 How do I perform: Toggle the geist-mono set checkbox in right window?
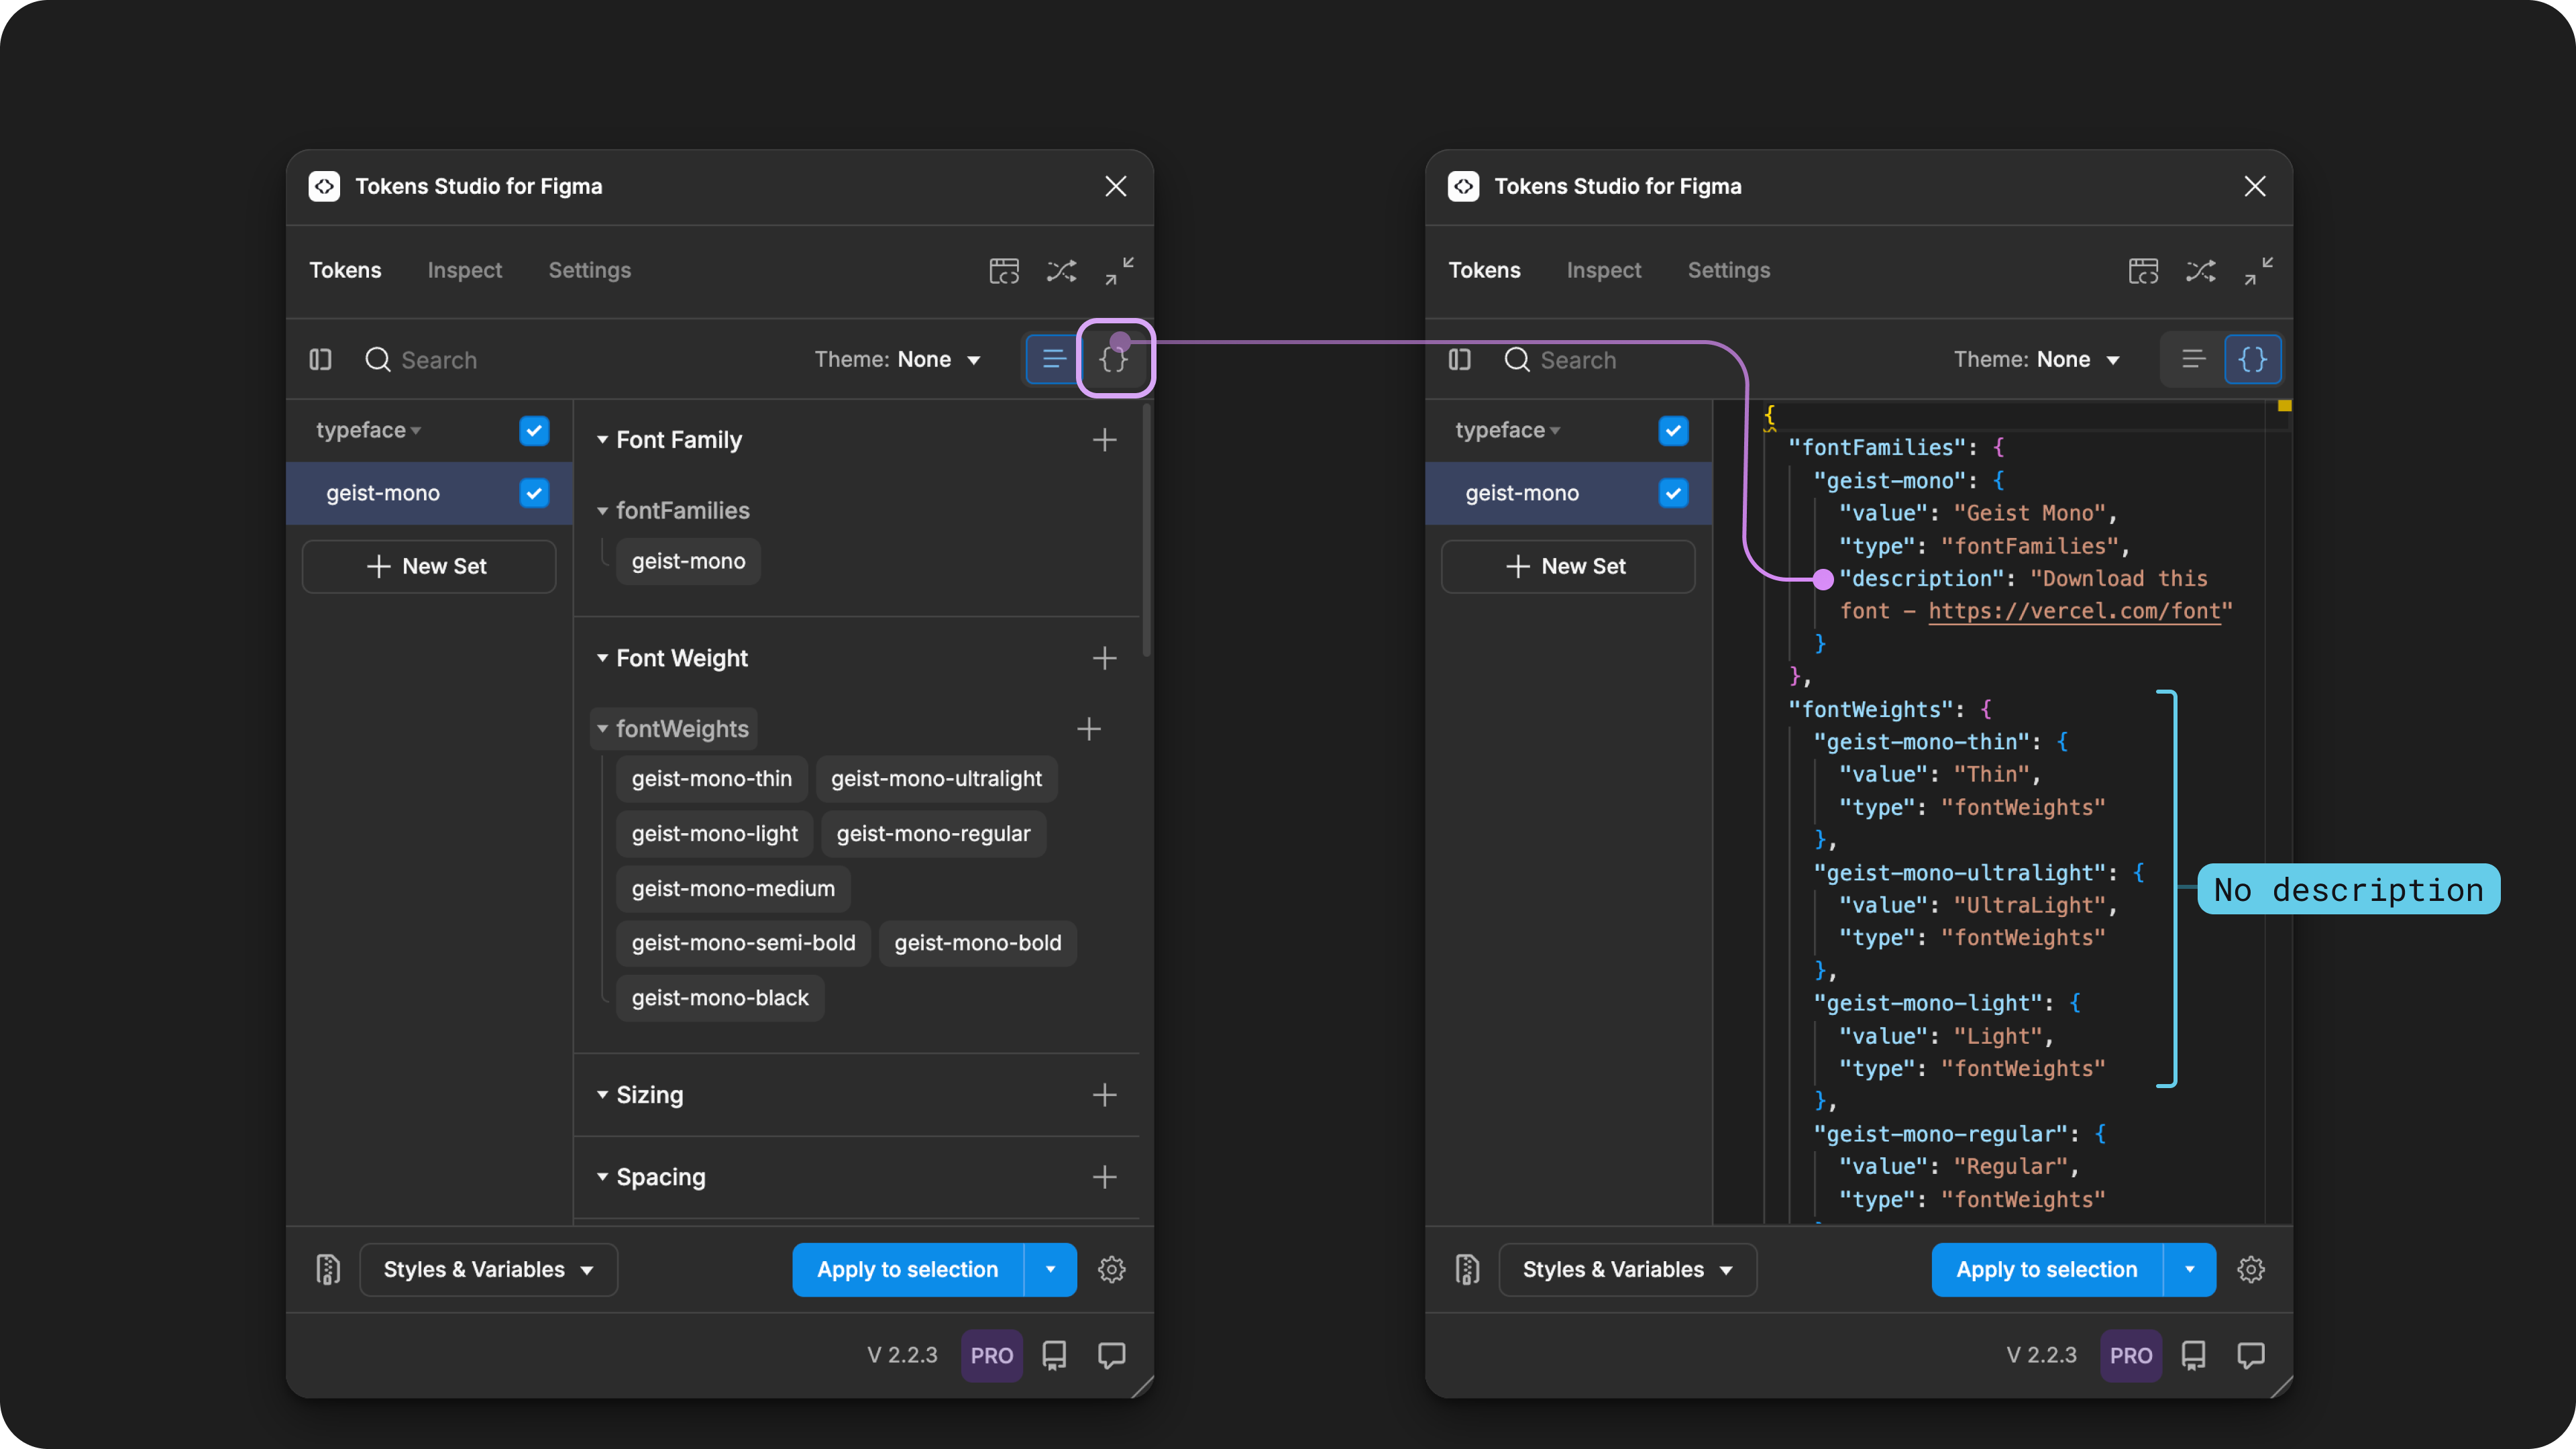coord(1673,493)
